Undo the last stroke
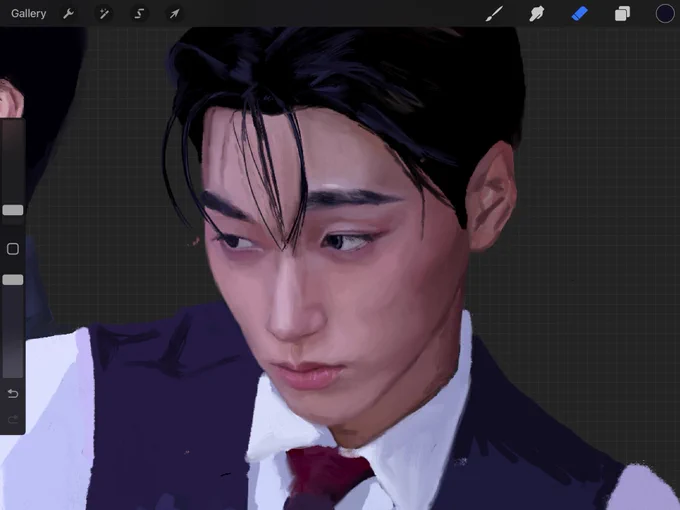This screenshot has width=680, height=510. [13, 394]
